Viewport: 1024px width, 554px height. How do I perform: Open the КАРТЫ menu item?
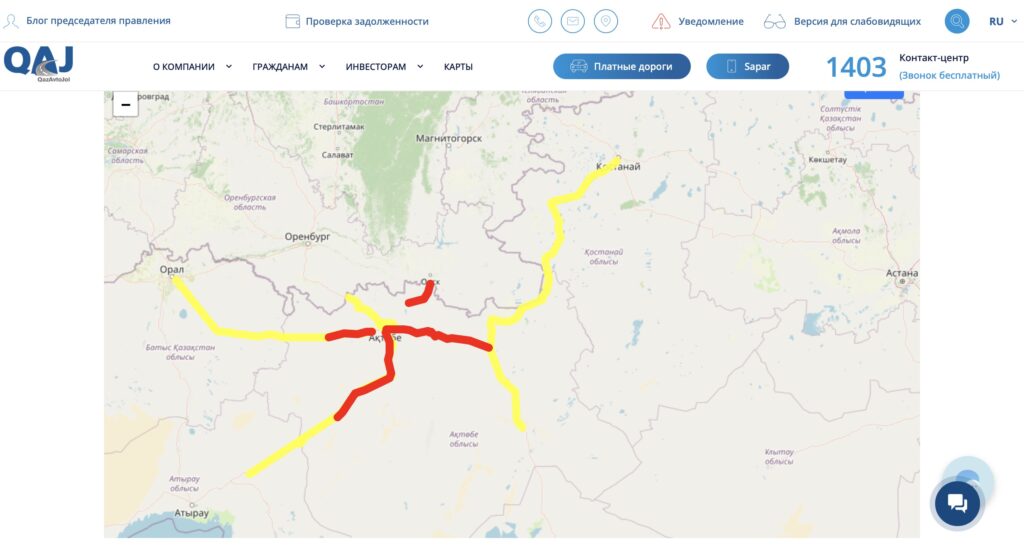click(x=458, y=67)
